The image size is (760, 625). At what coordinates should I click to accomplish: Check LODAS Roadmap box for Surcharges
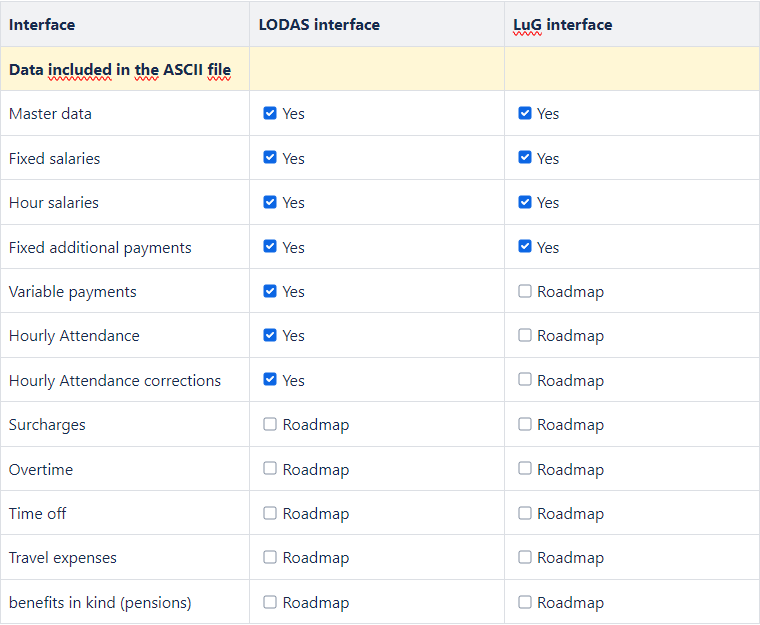270,424
